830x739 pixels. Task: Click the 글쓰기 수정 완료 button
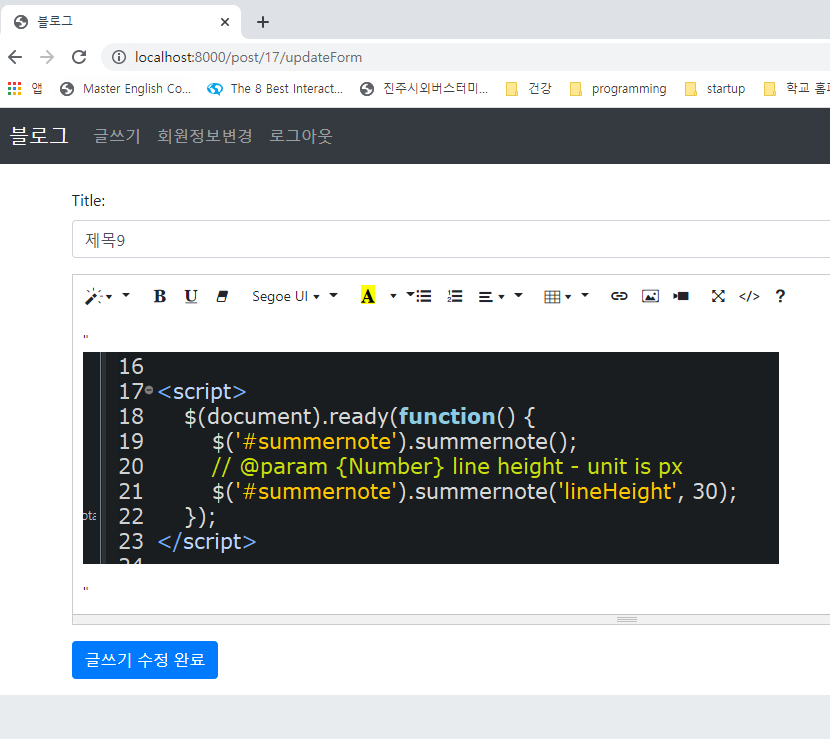145,660
